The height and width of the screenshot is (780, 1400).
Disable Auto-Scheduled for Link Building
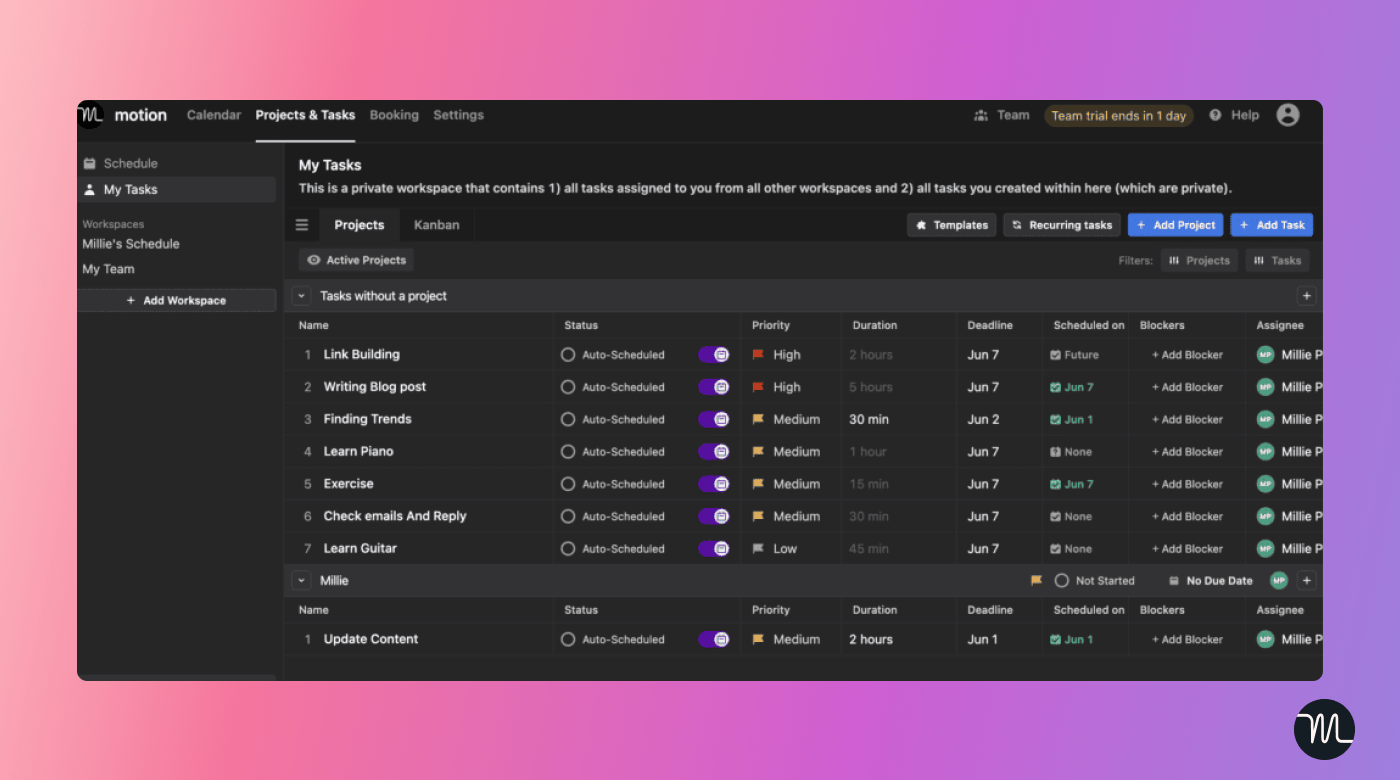pyautogui.click(x=713, y=354)
